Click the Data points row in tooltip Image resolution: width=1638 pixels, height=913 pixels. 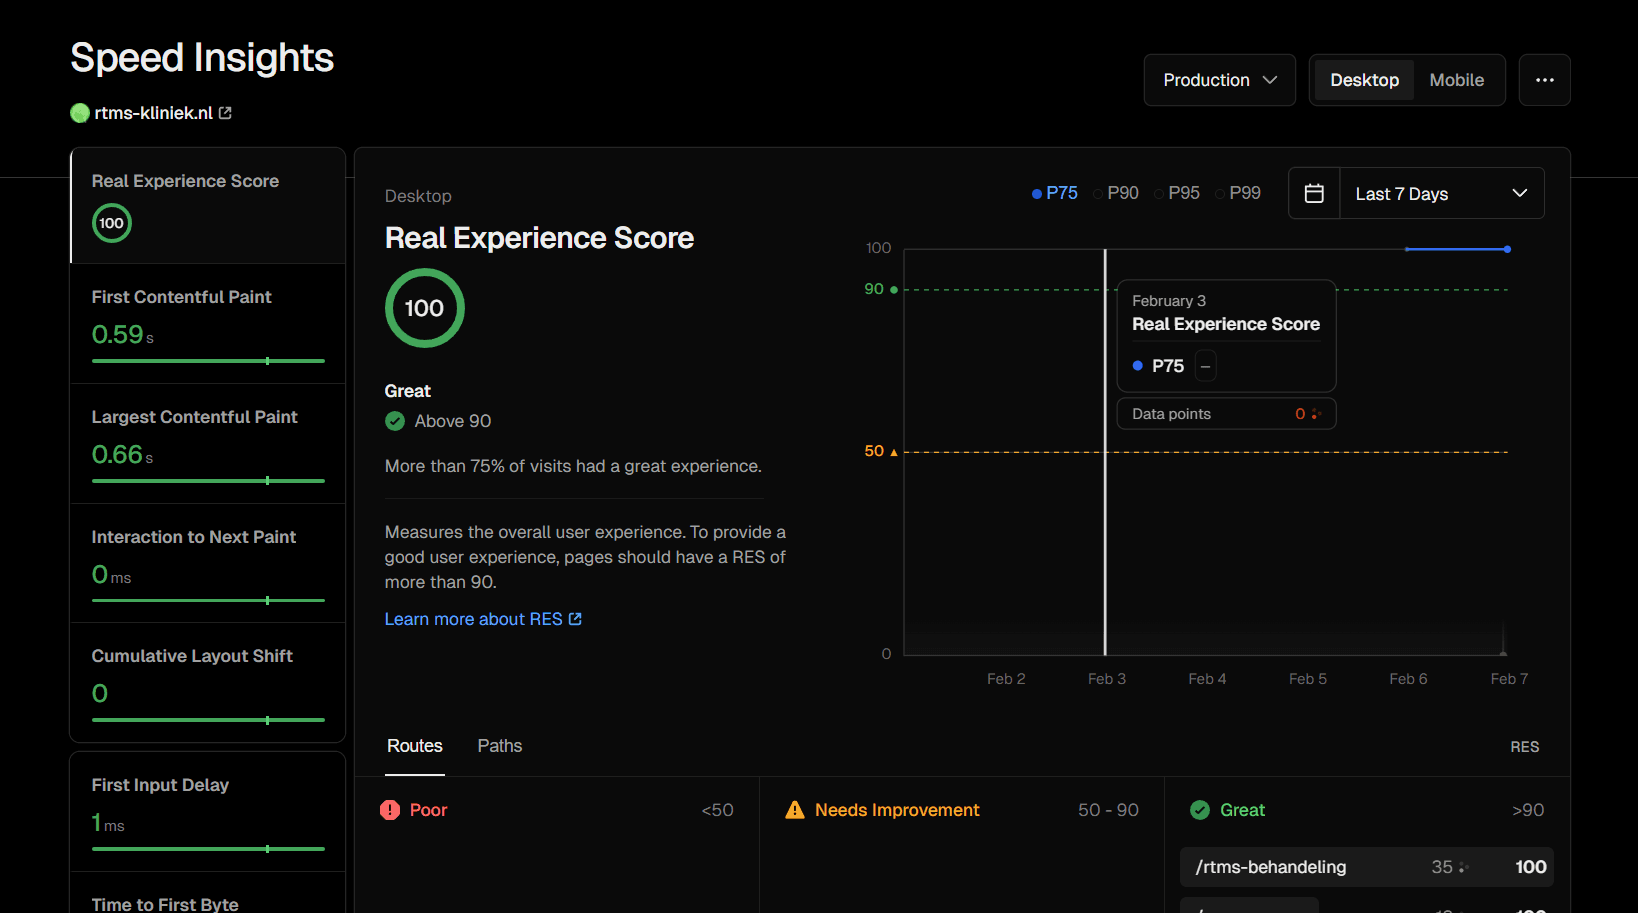(1226, 414)
